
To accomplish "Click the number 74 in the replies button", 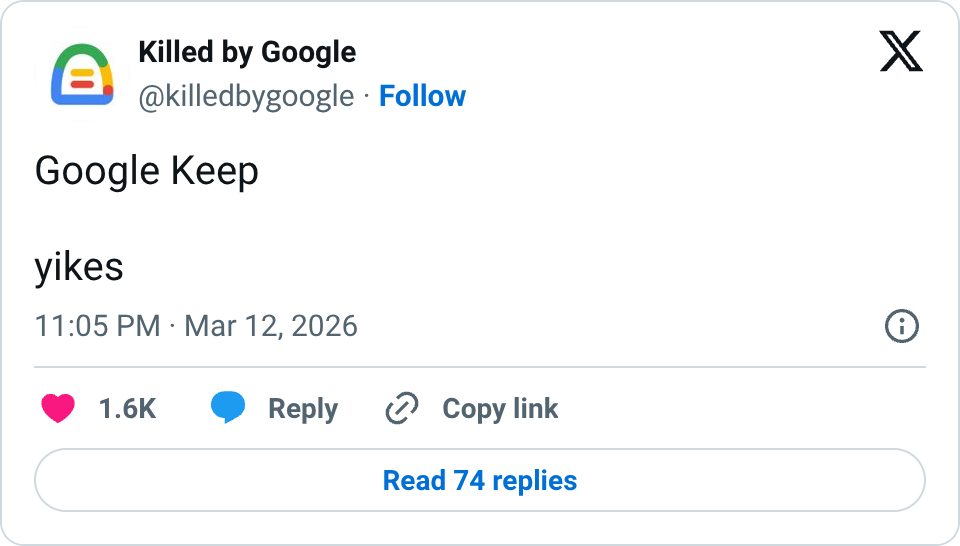I will pos(469,480).
